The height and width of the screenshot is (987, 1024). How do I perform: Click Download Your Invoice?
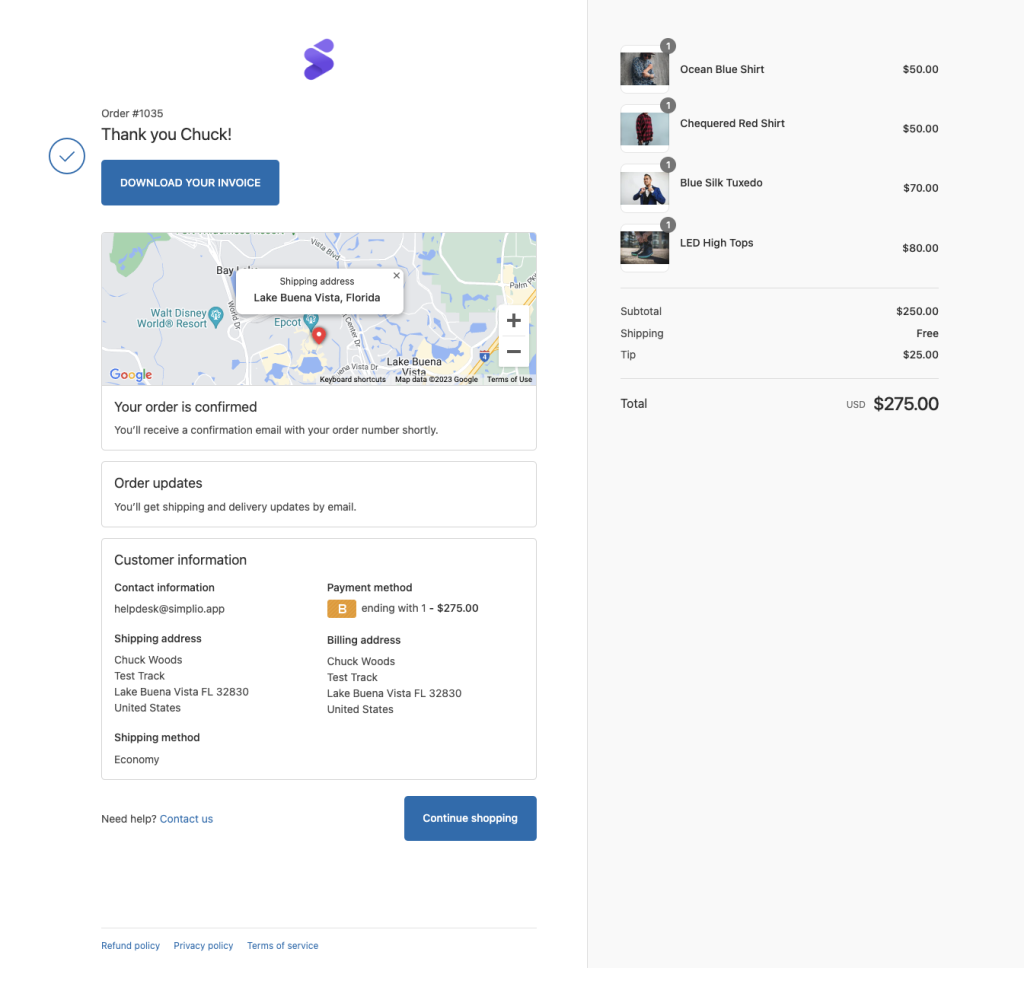(189, 182)
